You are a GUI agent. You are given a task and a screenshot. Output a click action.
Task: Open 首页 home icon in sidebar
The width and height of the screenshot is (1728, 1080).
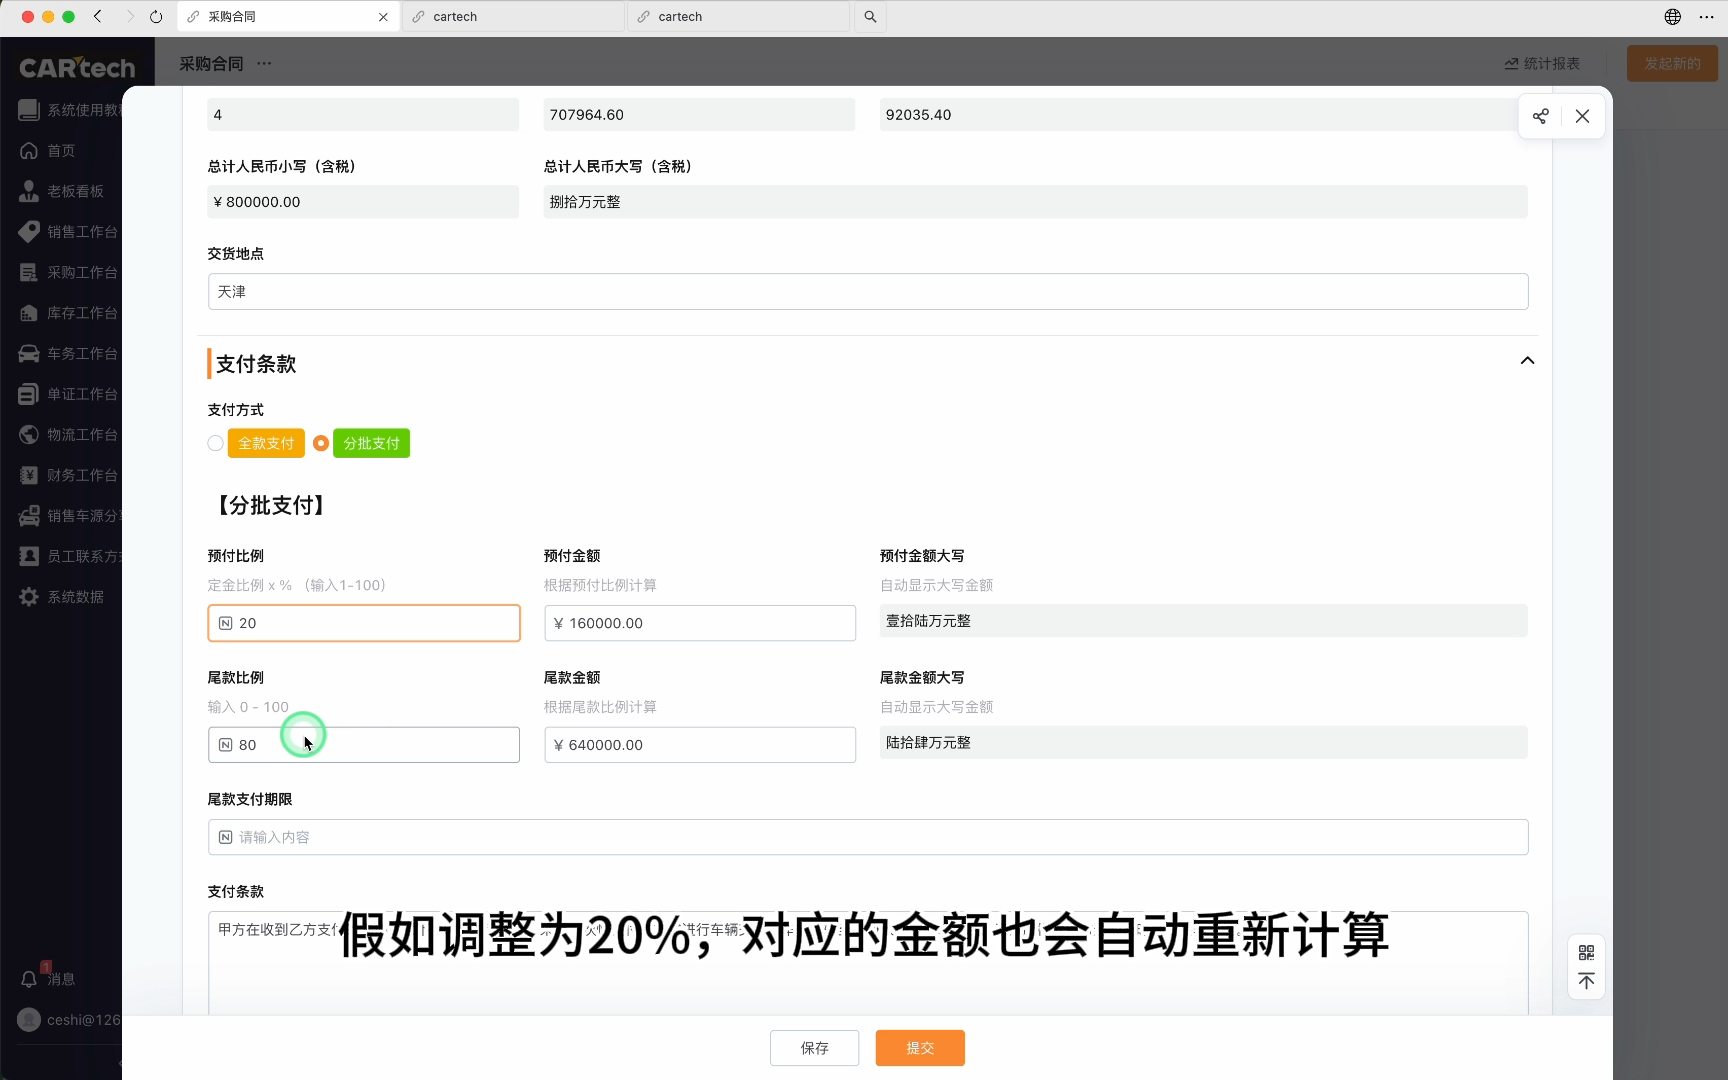(x=29, y=151)
